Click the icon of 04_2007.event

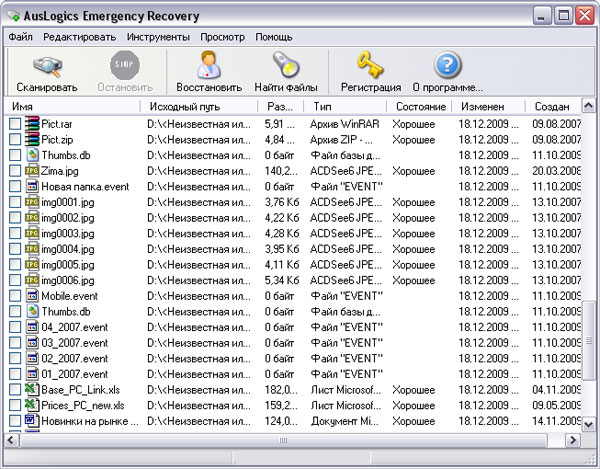point(32,327)
